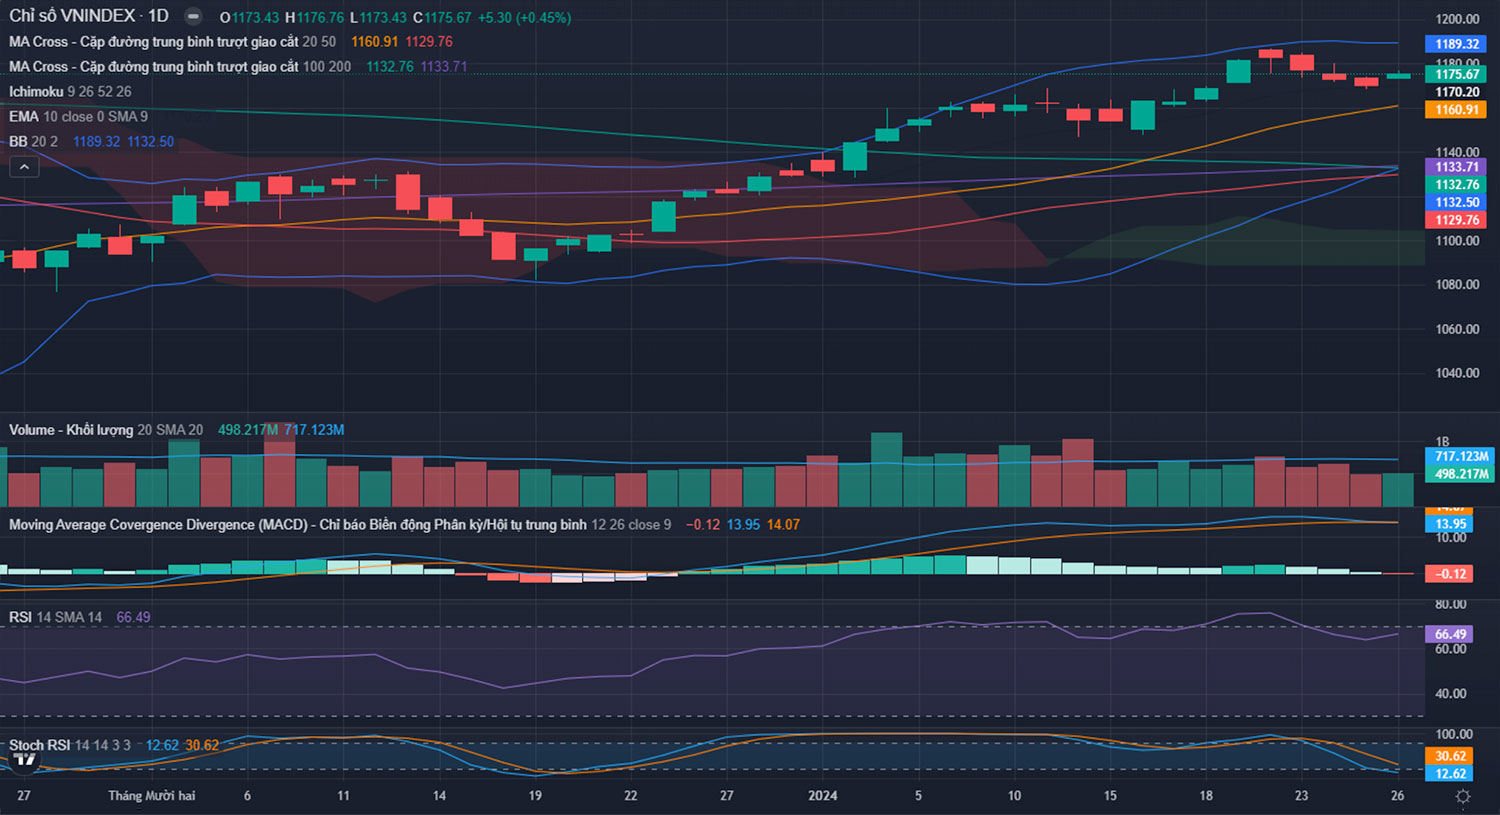Click the TradingView logo
This screenshot has height=815, width=1500.
coord(24,760)
